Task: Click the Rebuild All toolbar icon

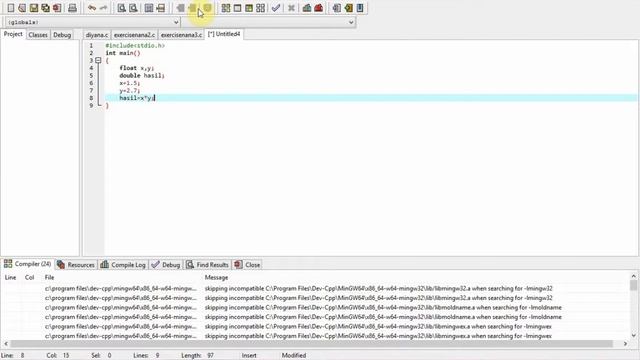Action: 260,8
